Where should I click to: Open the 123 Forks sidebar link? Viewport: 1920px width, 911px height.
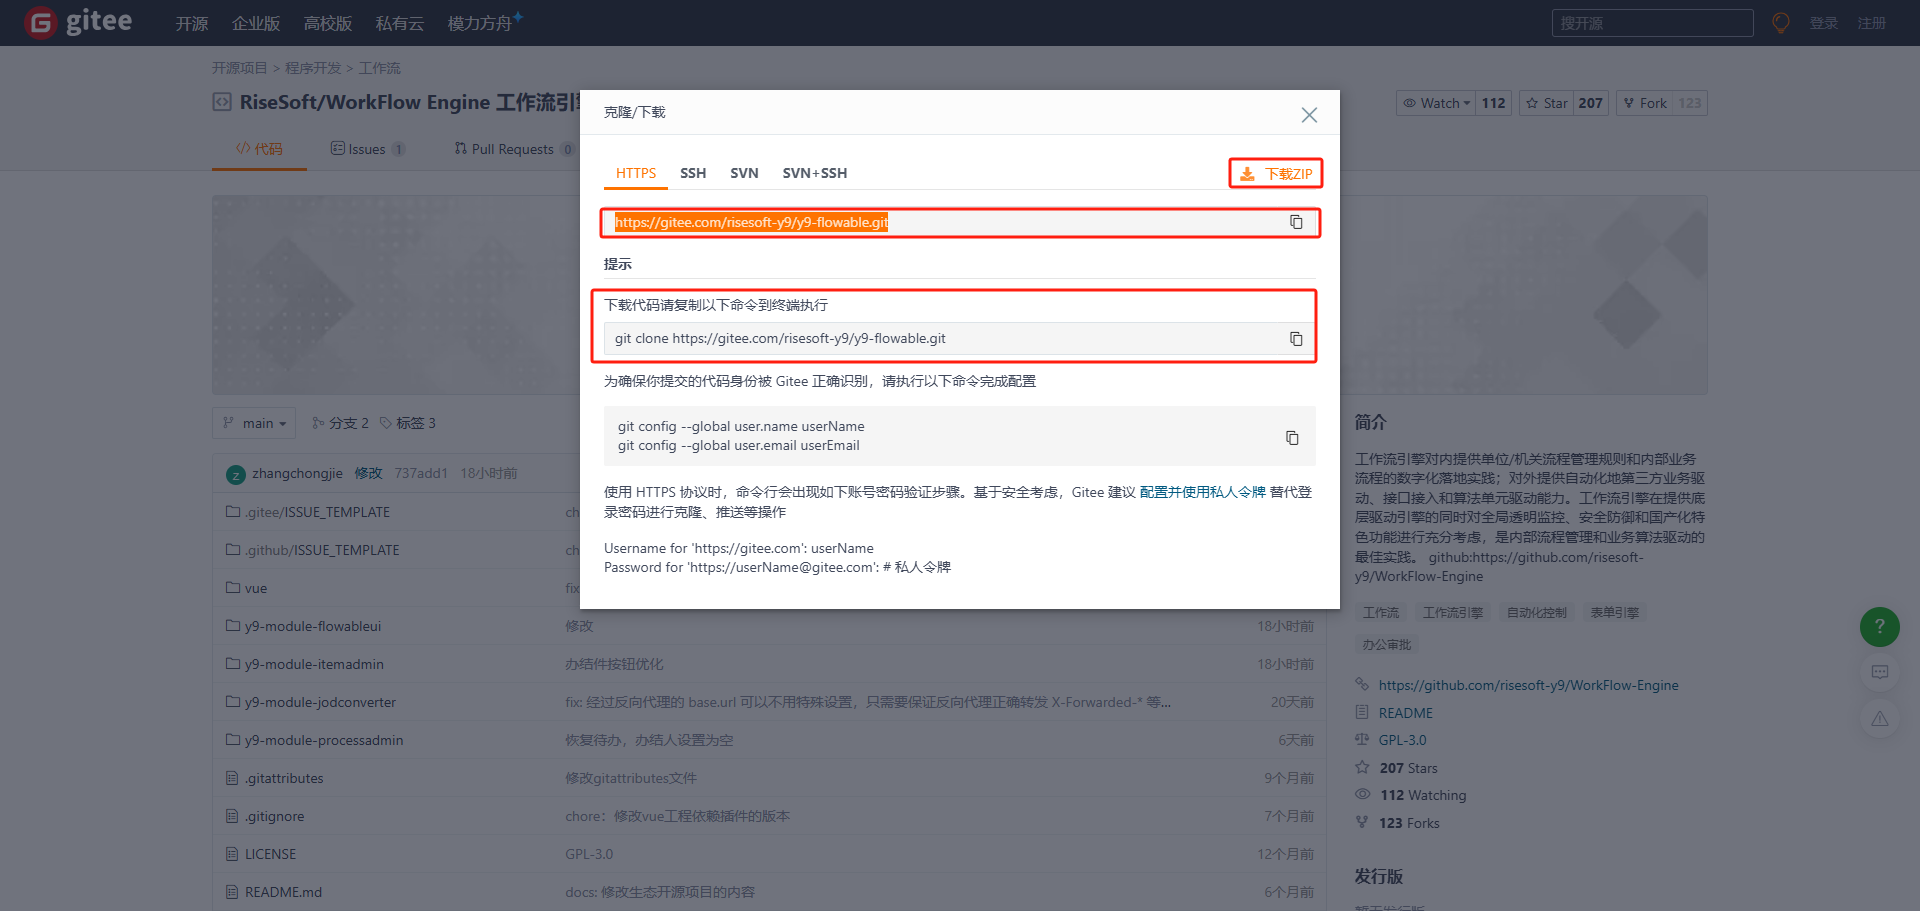pyautogui.click(x=1409, y=823)
